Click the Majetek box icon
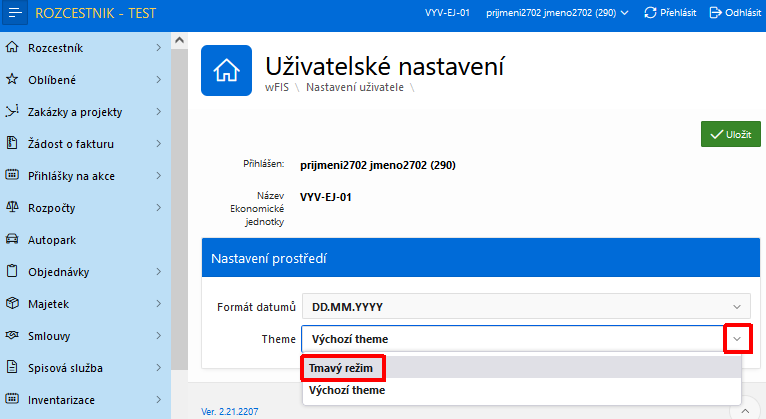Image resolution: width=766 pixels, height=419 pixels. (x=12, y=303)
